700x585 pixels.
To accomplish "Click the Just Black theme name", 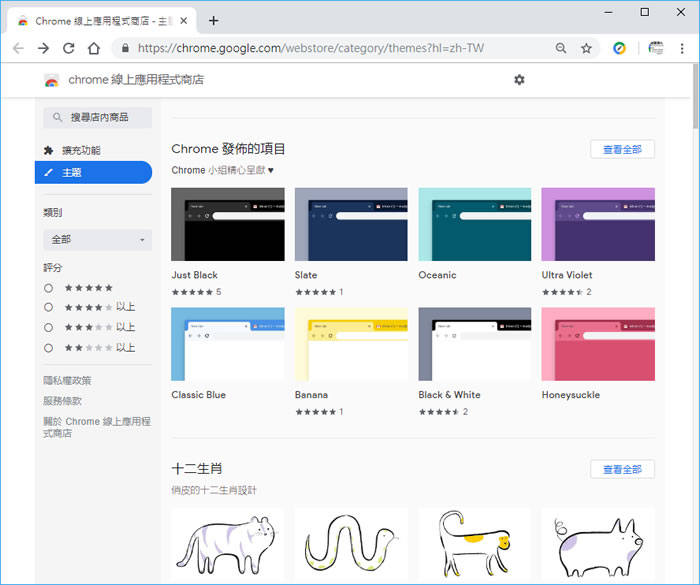I will (x=195, y=275).
